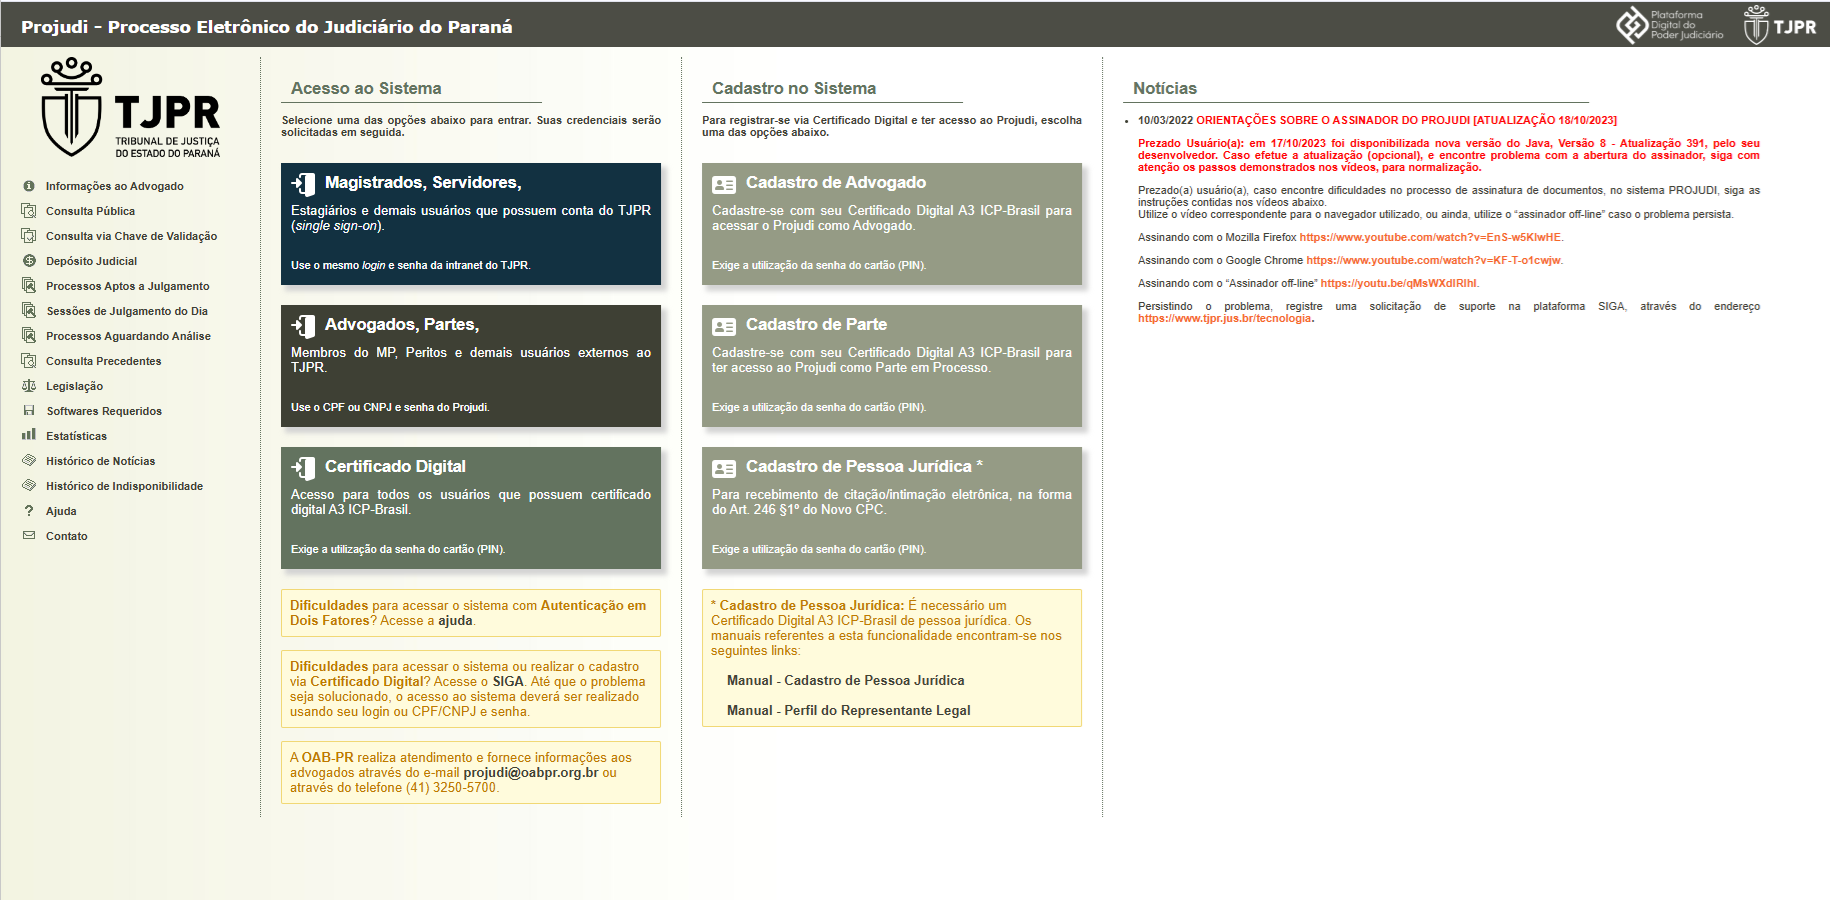1830x900 pixels.
Task: Start Cadastro de Advogado registration
Action: (892, 224)
